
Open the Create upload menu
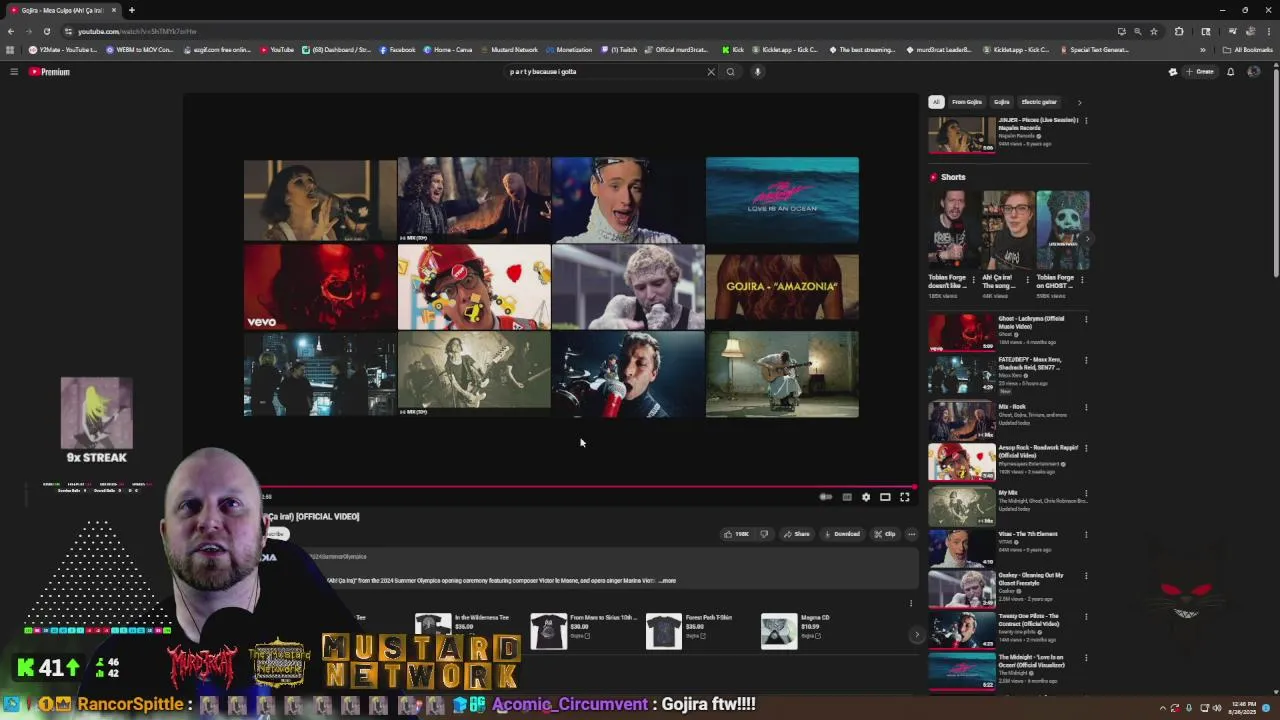[x=1200, y=72]
